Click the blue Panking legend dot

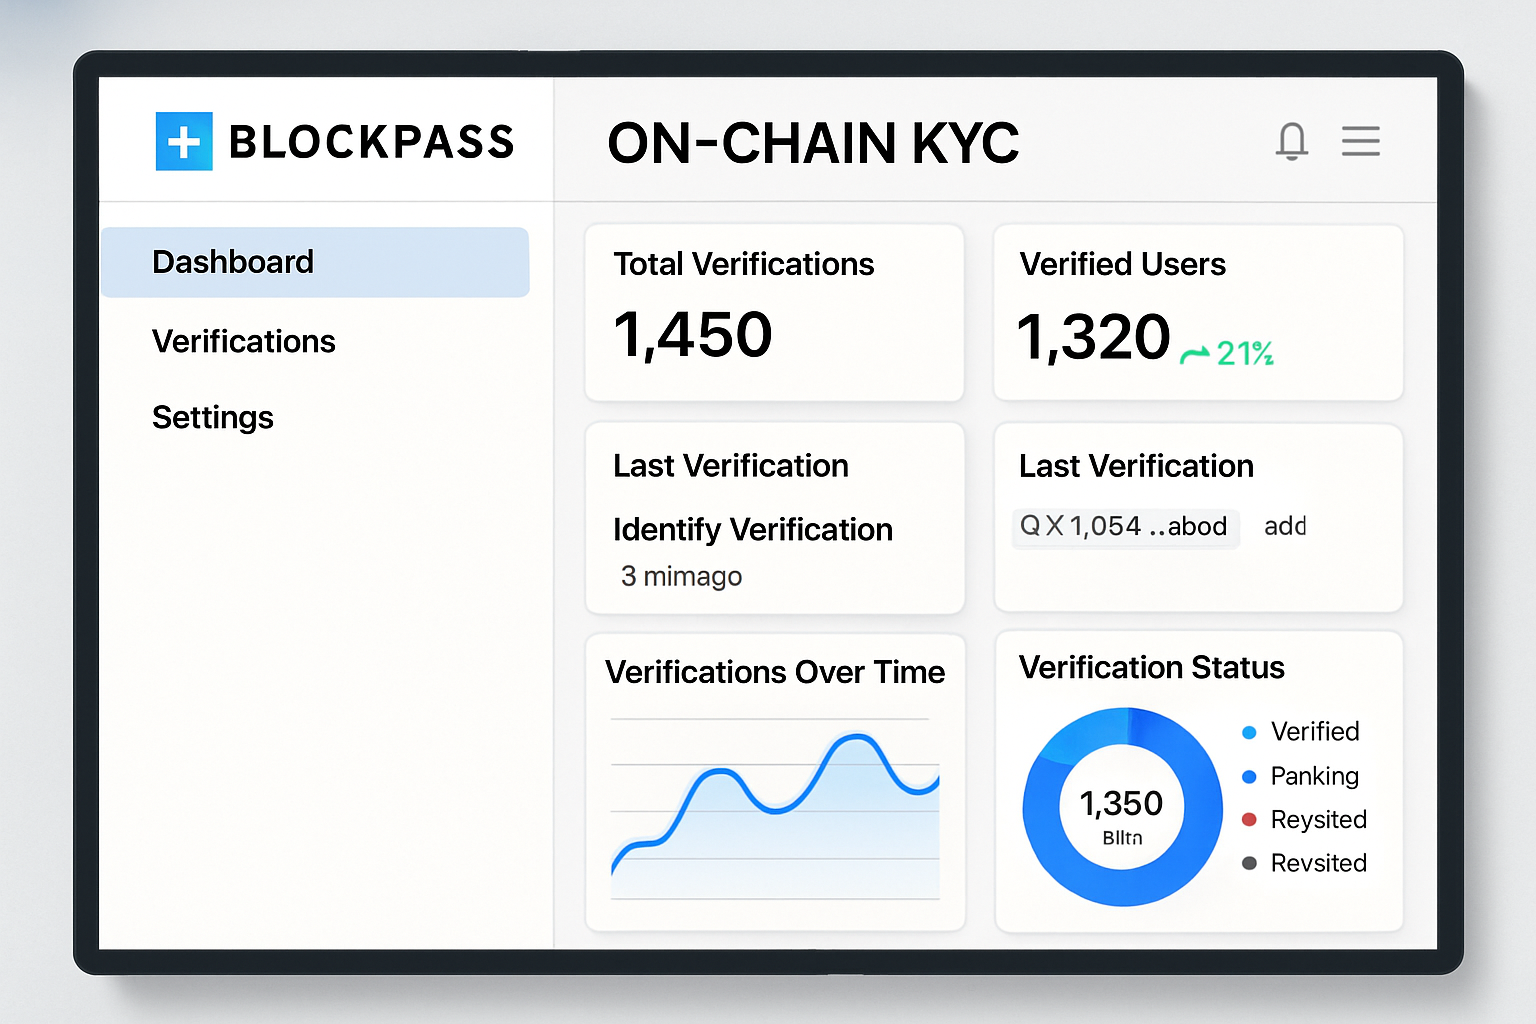point(1249,777)
